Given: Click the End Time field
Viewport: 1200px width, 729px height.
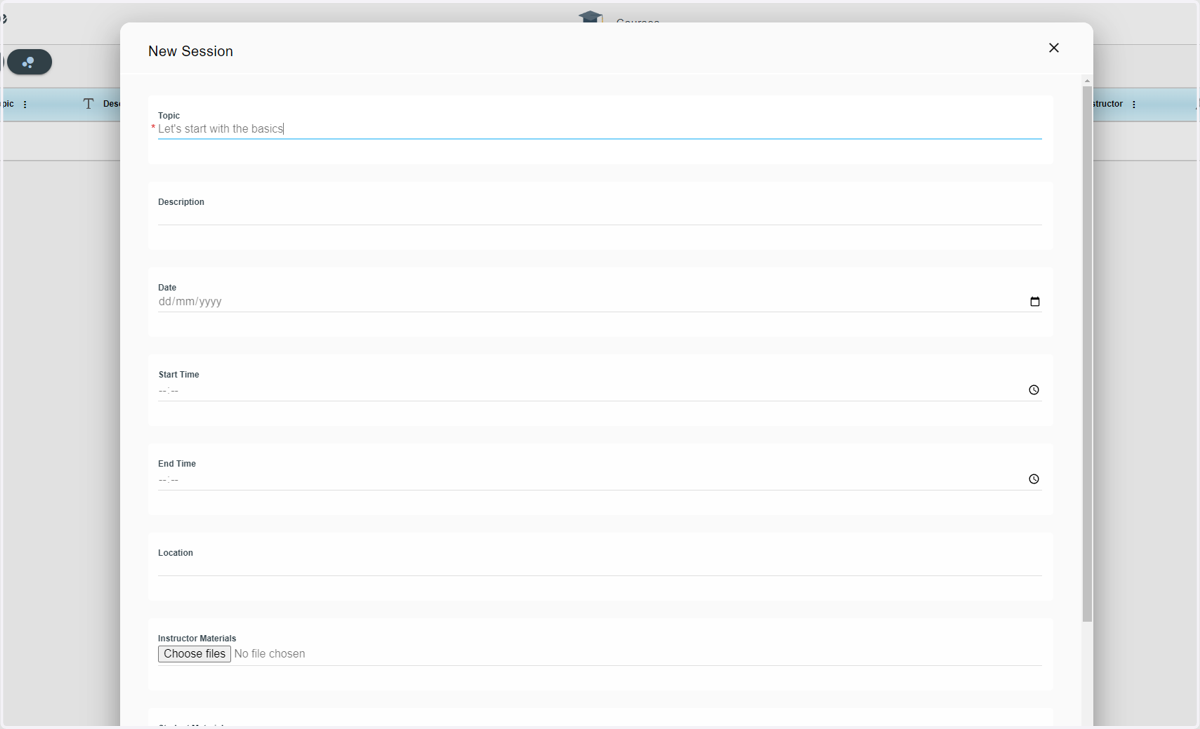Looking at the screenshot, I should point(599,480).
